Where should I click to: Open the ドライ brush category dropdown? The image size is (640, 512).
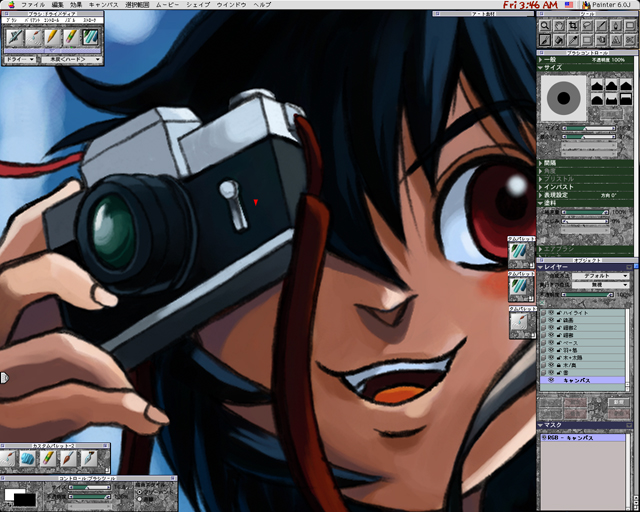(x=20, y=60)
